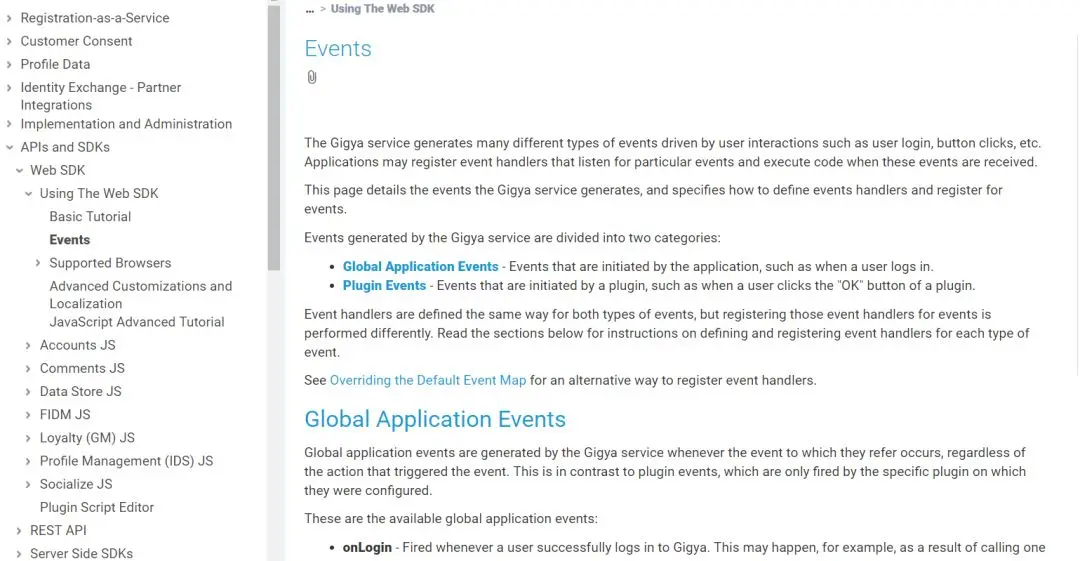This screenshot has width=1080, height=561.
Task: Open FIDM JS in the sidebar
Action: coord(65,414)
